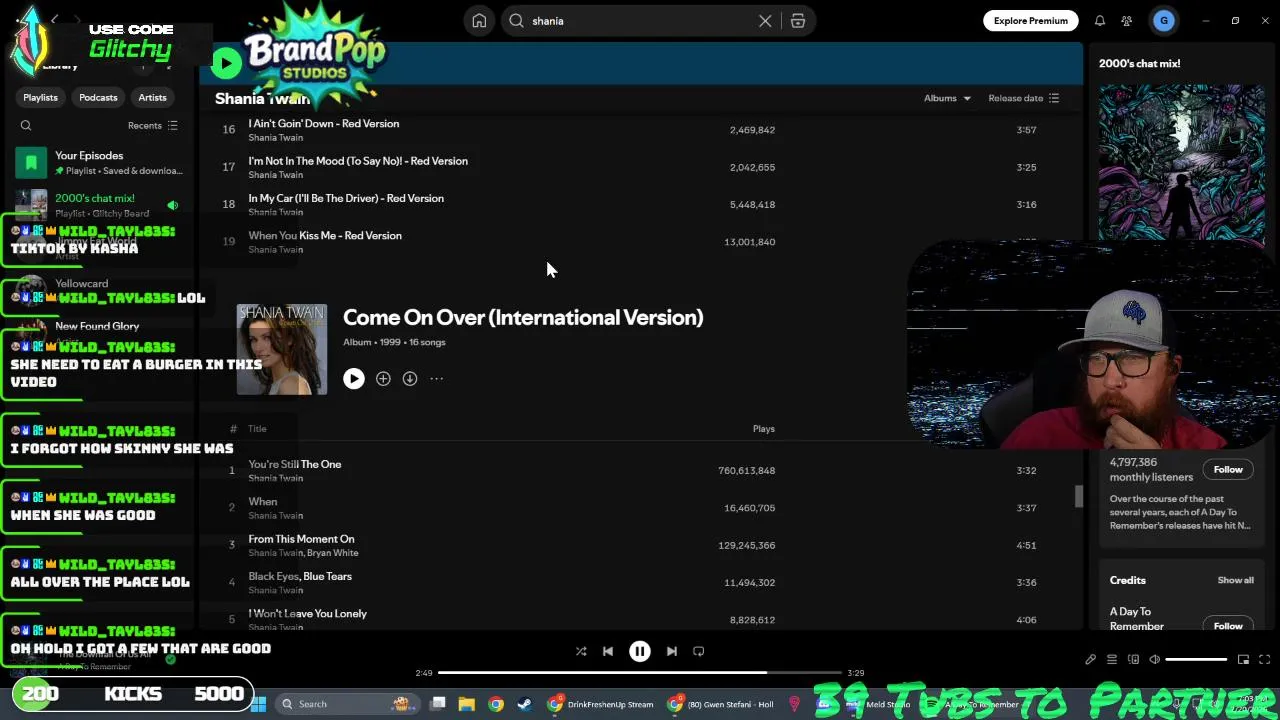This screenshot has width=1280, height=720.
Task: Open the Browse icon next to search
Action: pyautogui.click(x=798, y=21)
